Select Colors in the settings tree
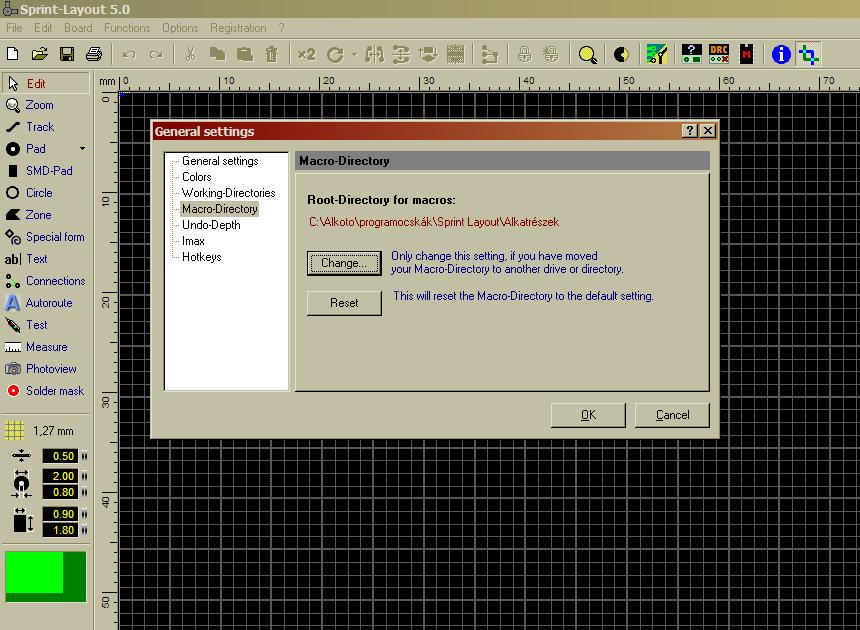The height and width of the screenshot is (630, 860). [196, 177]
